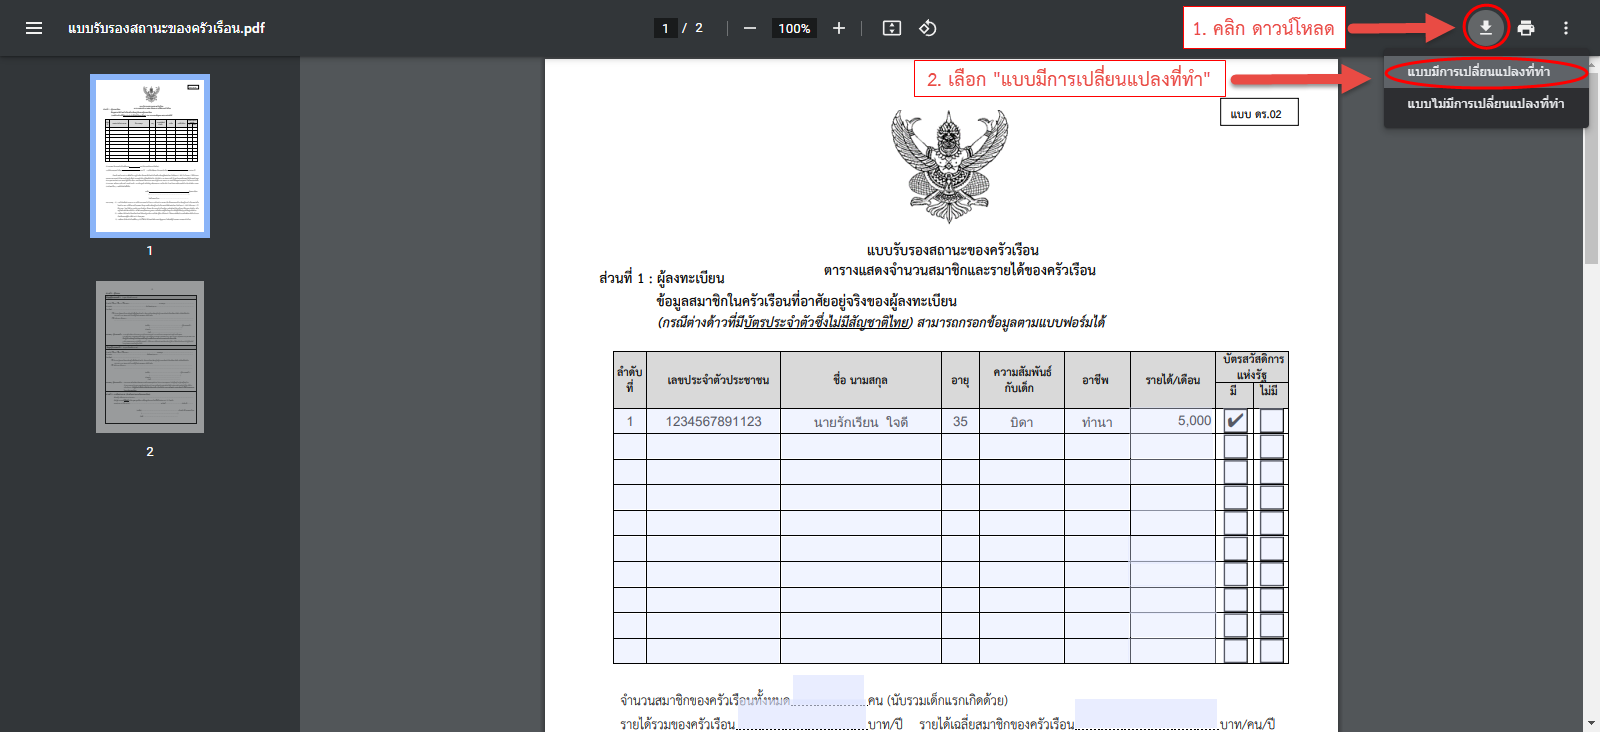Image resolution: width=1600 pixels, height=732 pixels.
Task: Check the "ไม่มี" box in the third table row
Action: click(x=1272, y=472)
